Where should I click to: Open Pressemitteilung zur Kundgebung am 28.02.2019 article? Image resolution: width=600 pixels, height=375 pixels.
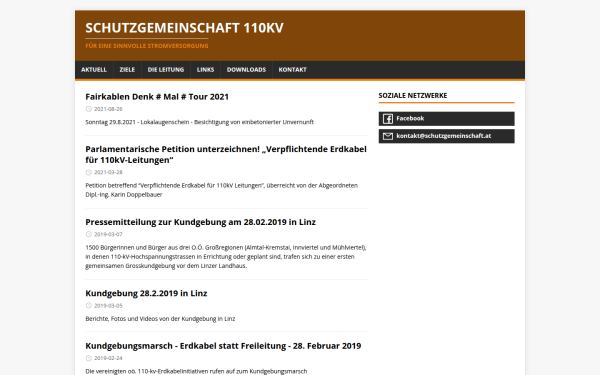pos(201,222)
